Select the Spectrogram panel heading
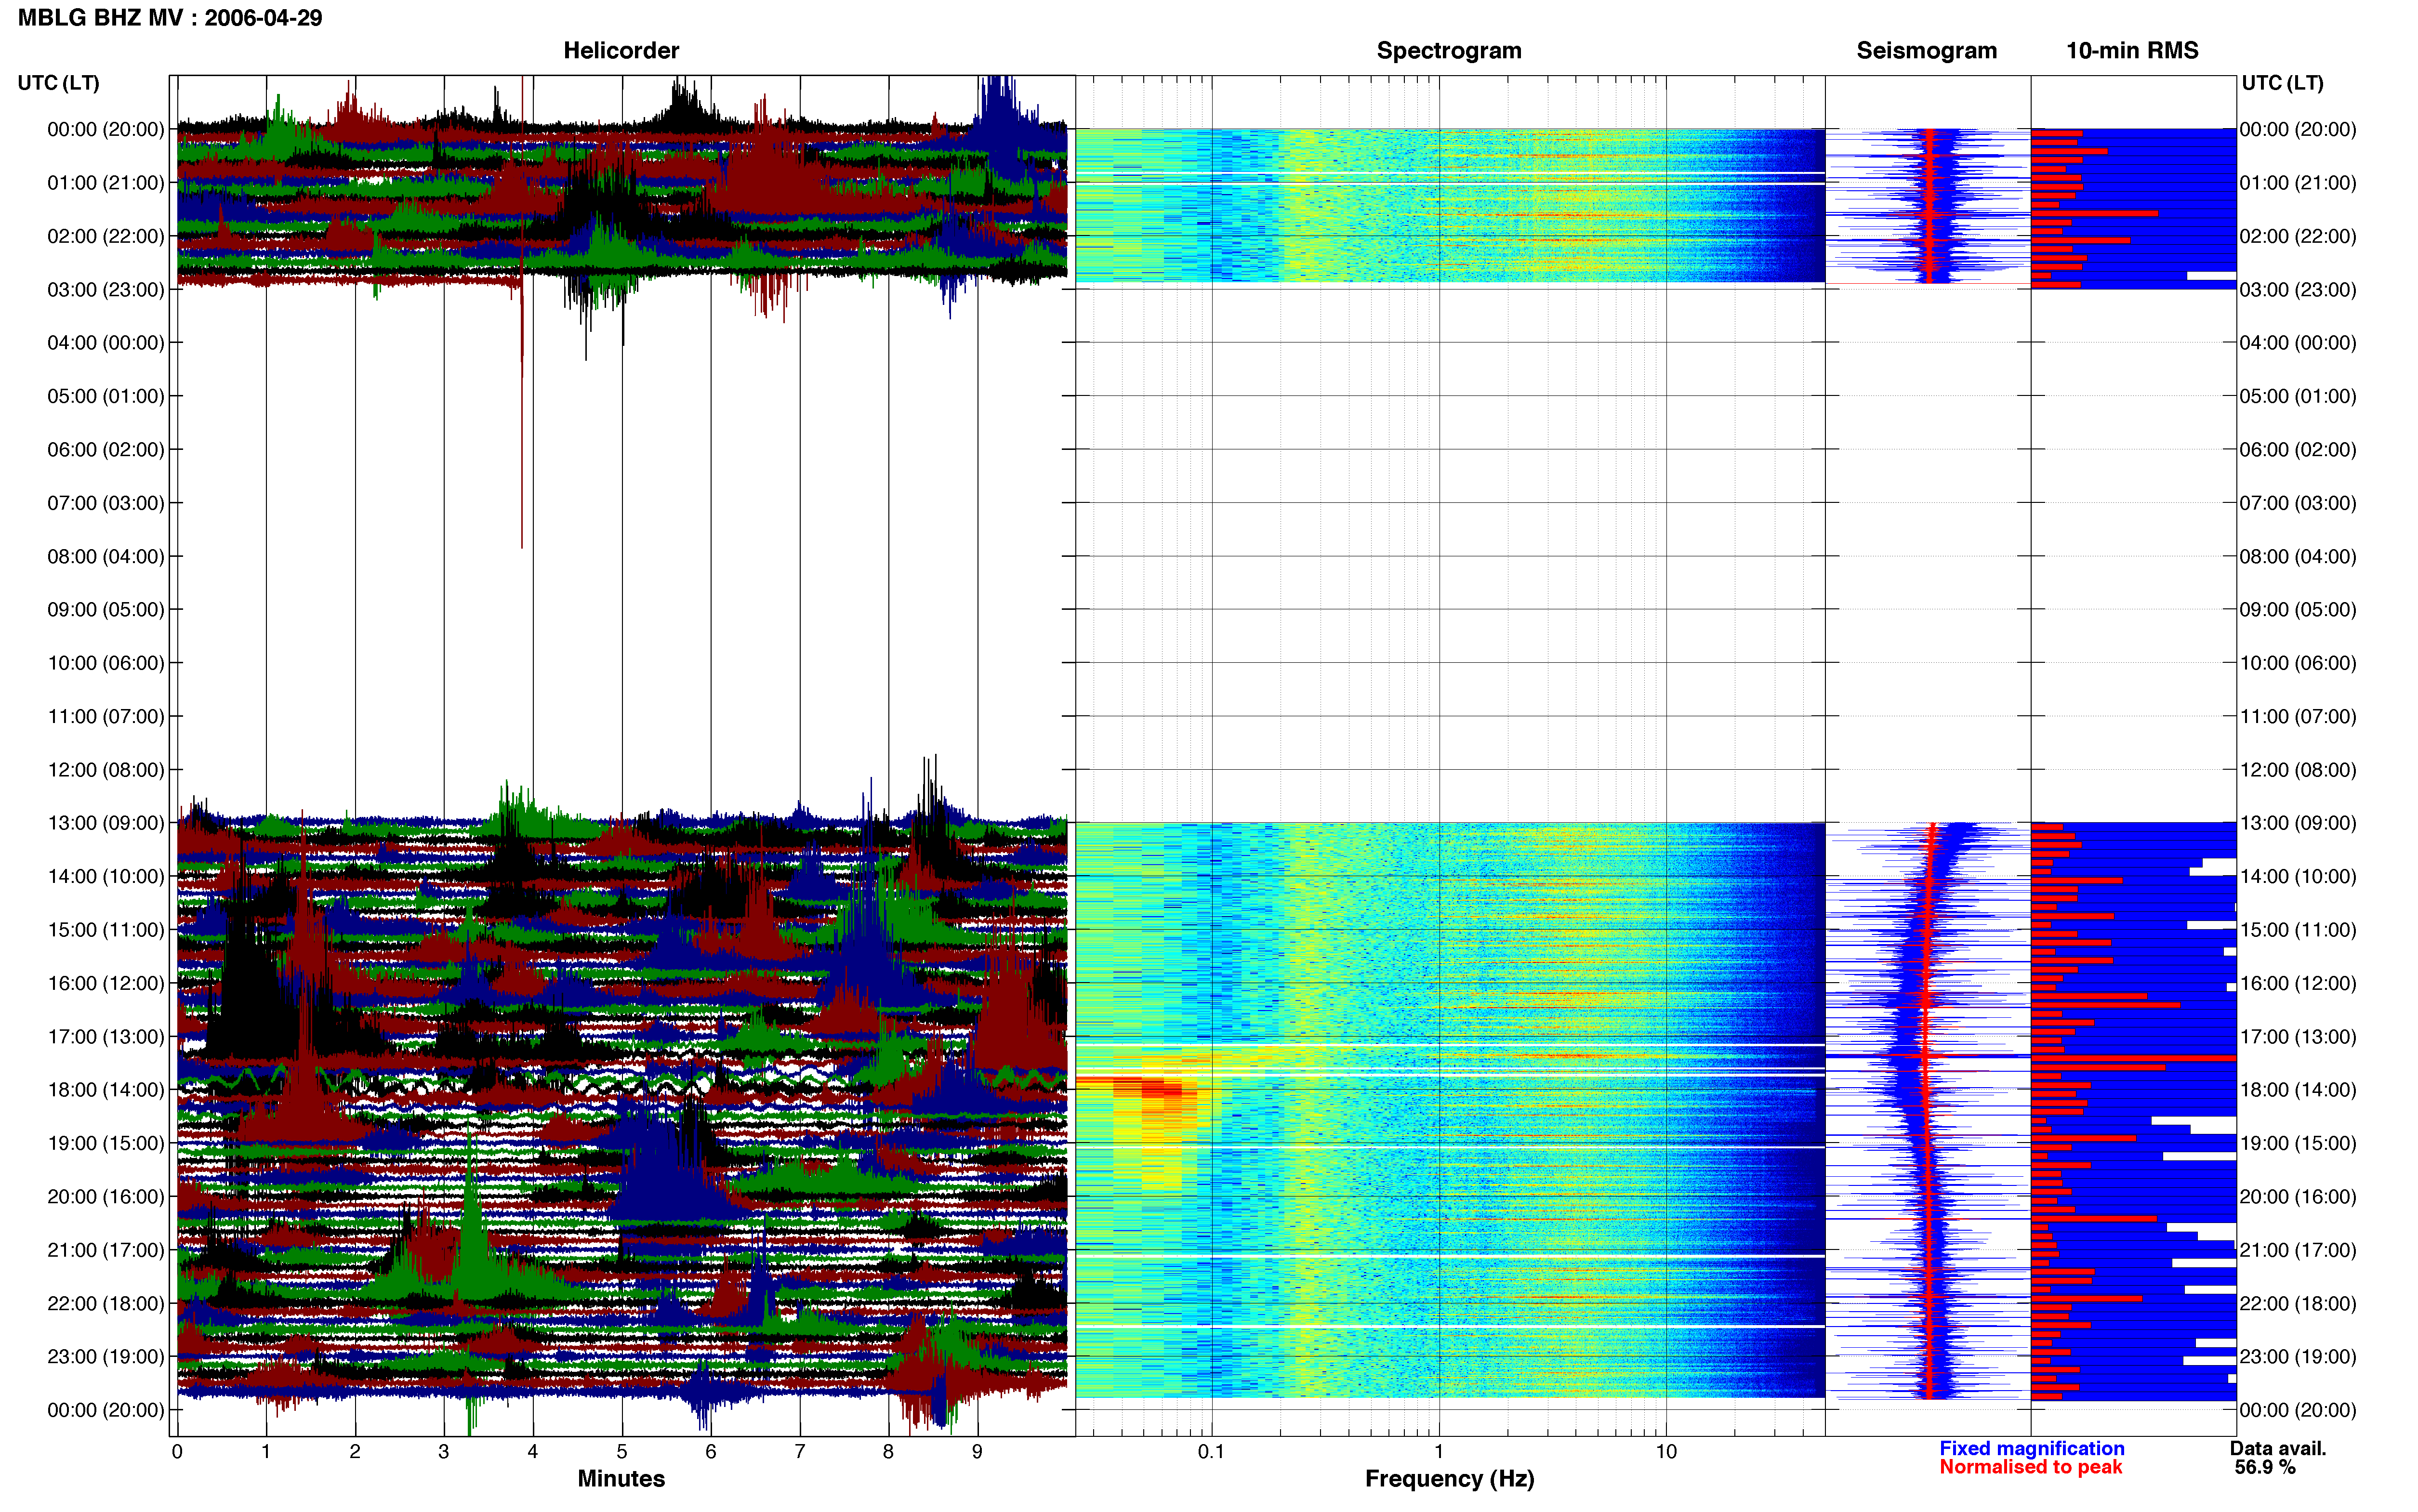 (1449, 50)
